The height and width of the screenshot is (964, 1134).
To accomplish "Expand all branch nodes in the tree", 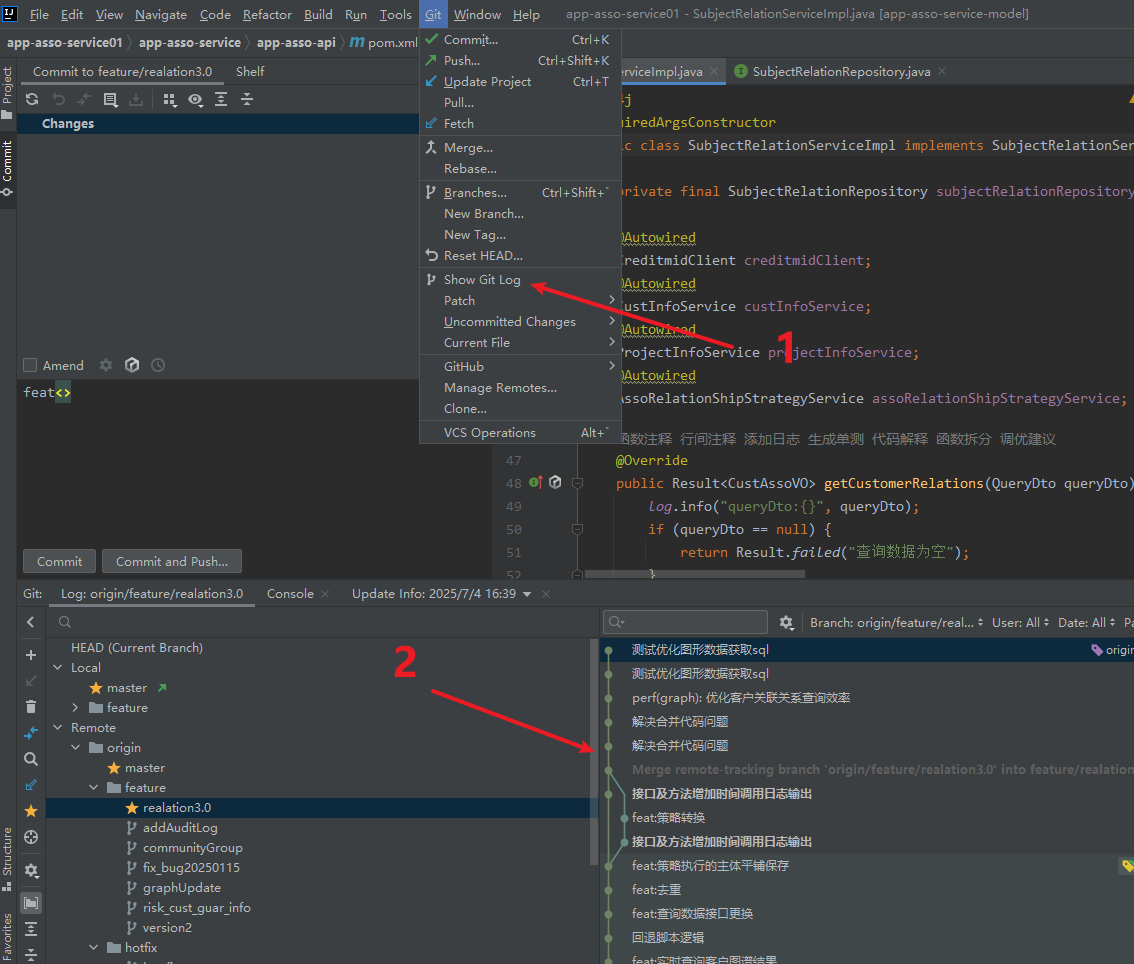I will (x=31, y=929).
